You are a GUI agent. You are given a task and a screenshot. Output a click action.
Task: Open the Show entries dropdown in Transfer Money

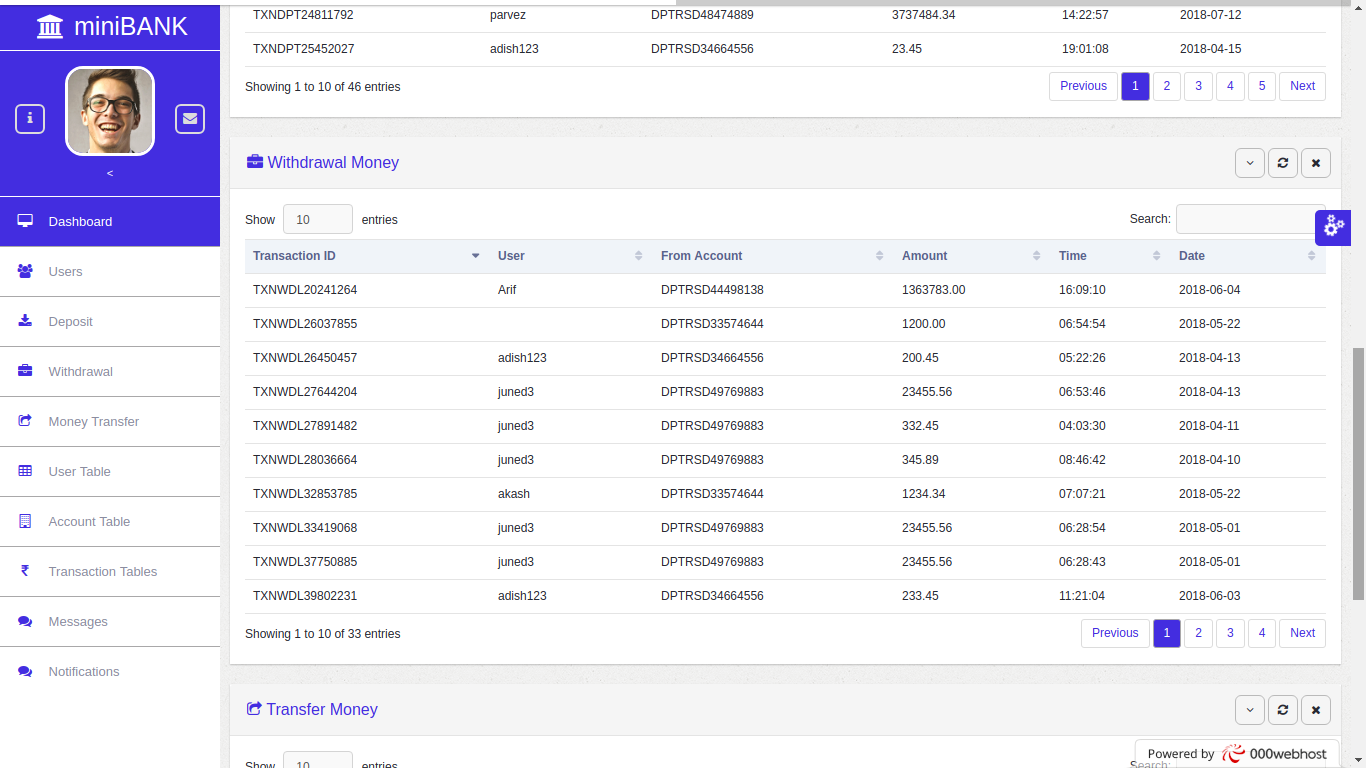pos(318,760)
